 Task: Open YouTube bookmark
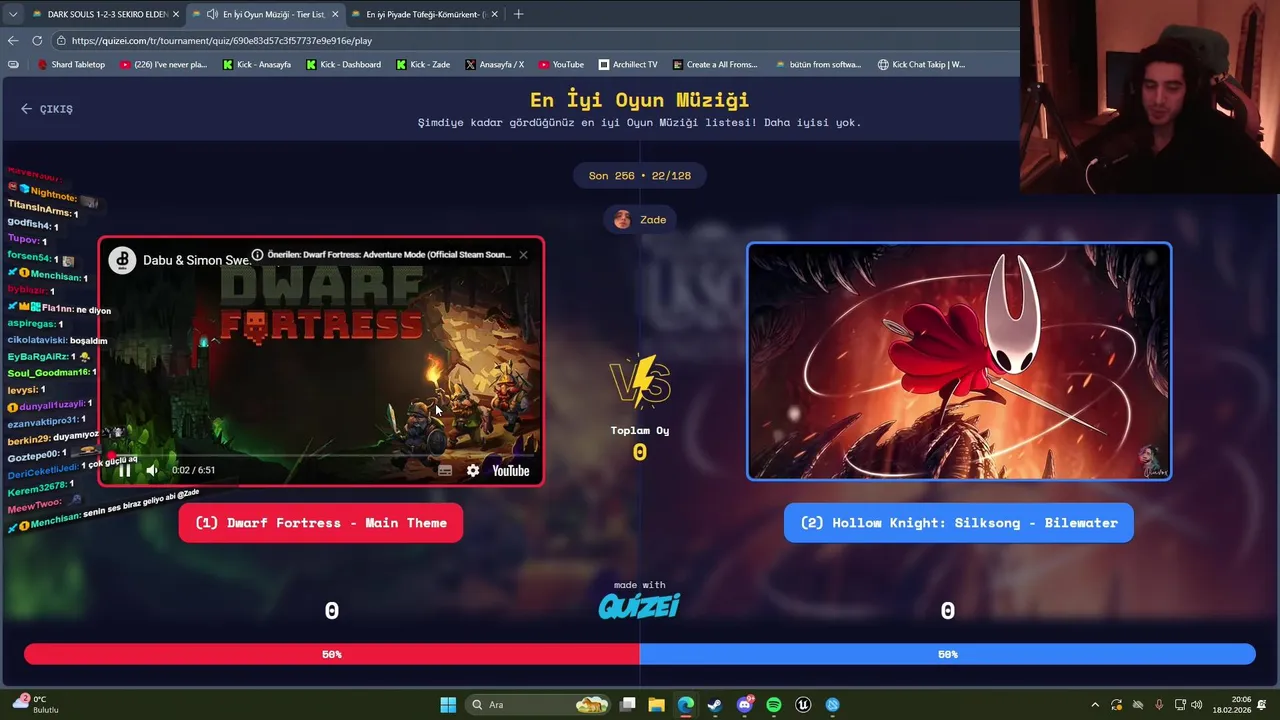(x=561, y=65)
